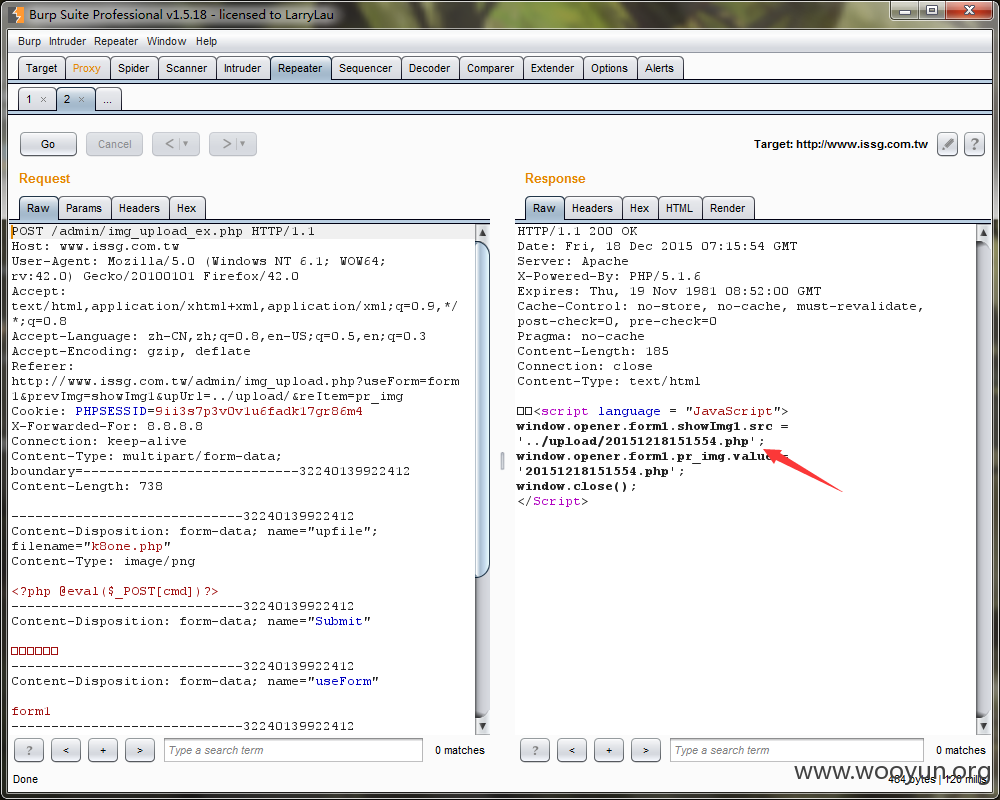Select the Response Hex tab
This screenshot has height=800, width=1000.
(x=639, y=208)
